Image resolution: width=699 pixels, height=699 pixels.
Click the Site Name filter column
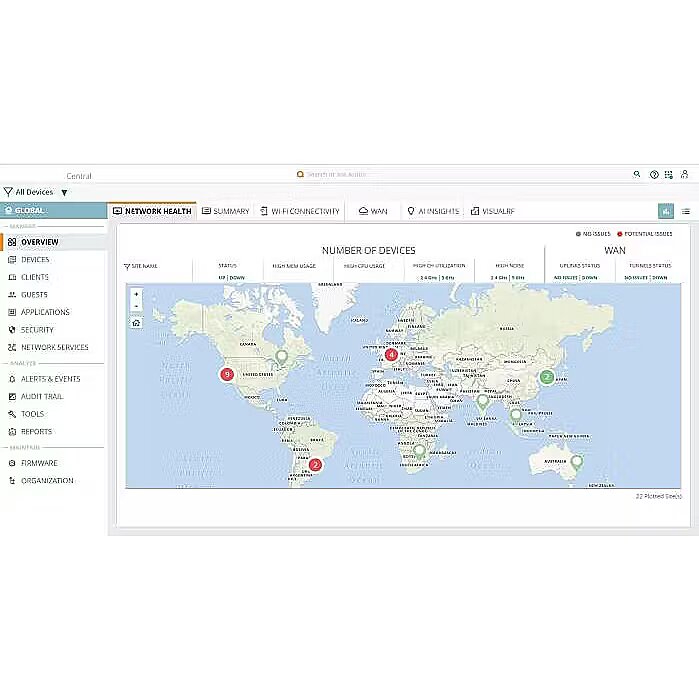point(141,266)
